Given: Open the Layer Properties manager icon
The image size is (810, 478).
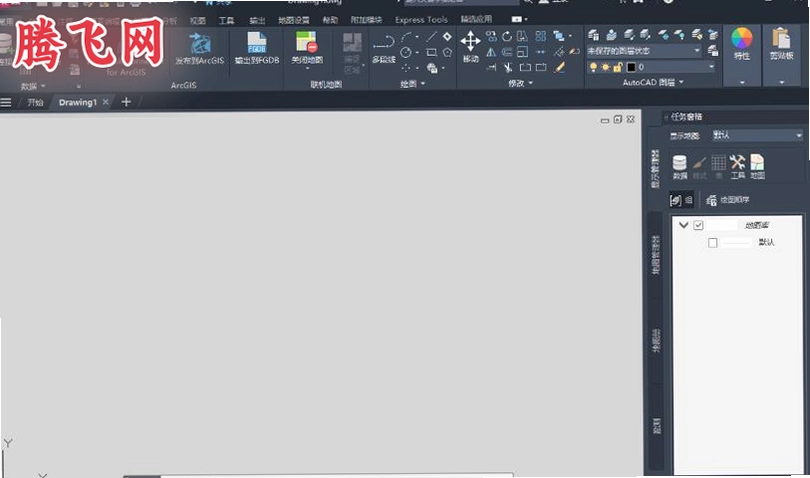Looking at the screenshot, I should (x=594, y=35).
